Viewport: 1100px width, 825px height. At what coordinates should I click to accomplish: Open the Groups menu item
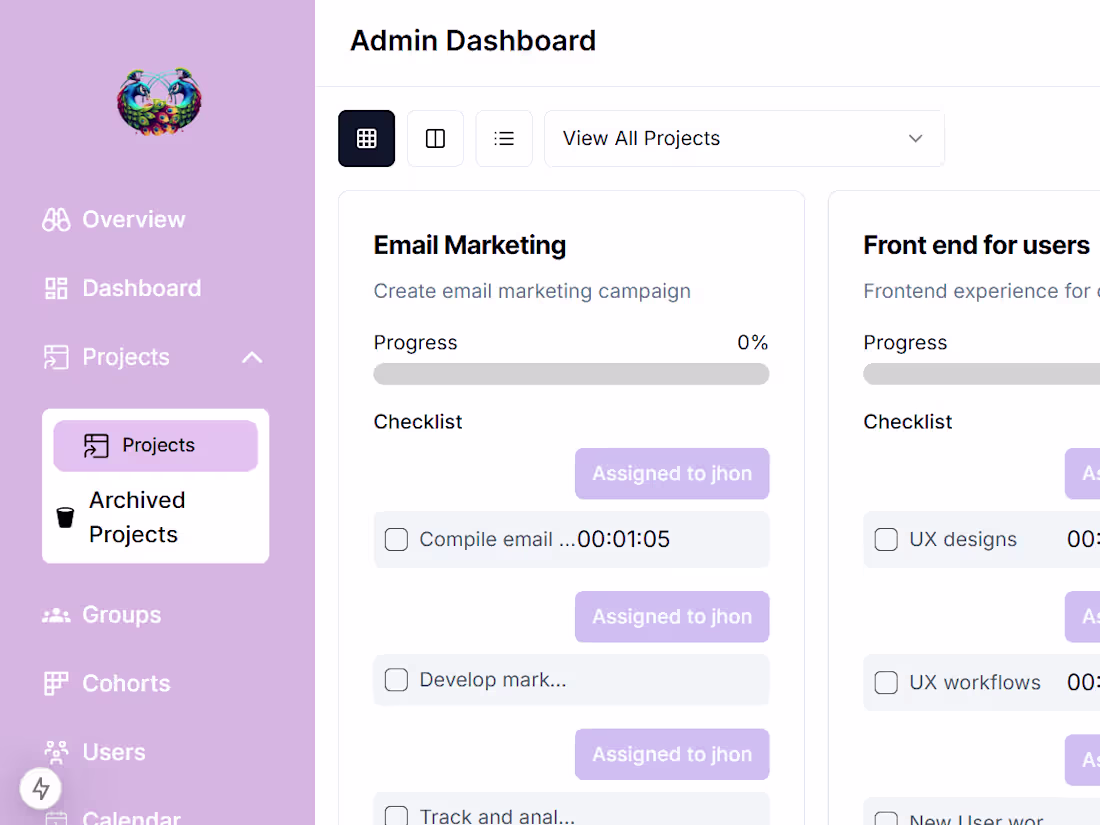[102, 615]
